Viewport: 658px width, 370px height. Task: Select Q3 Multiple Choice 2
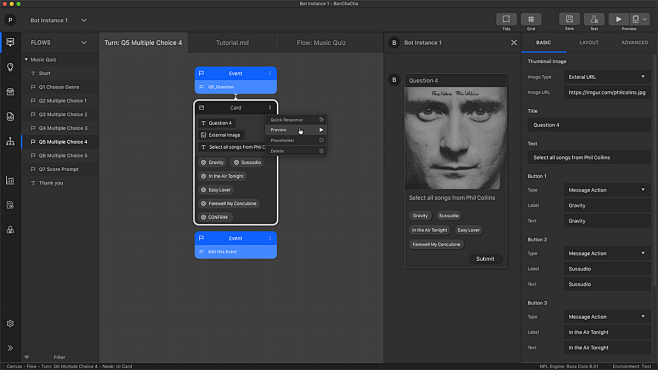[60, 115]
